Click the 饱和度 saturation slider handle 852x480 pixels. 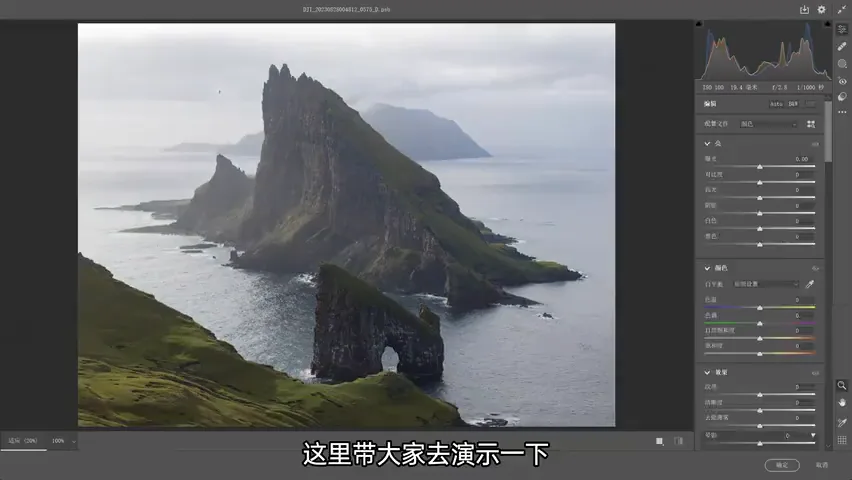[x=760, y=354]
